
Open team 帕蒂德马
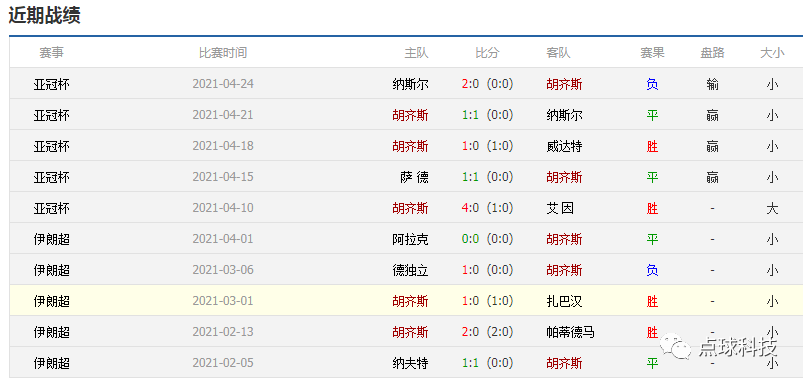pos(570,332)
